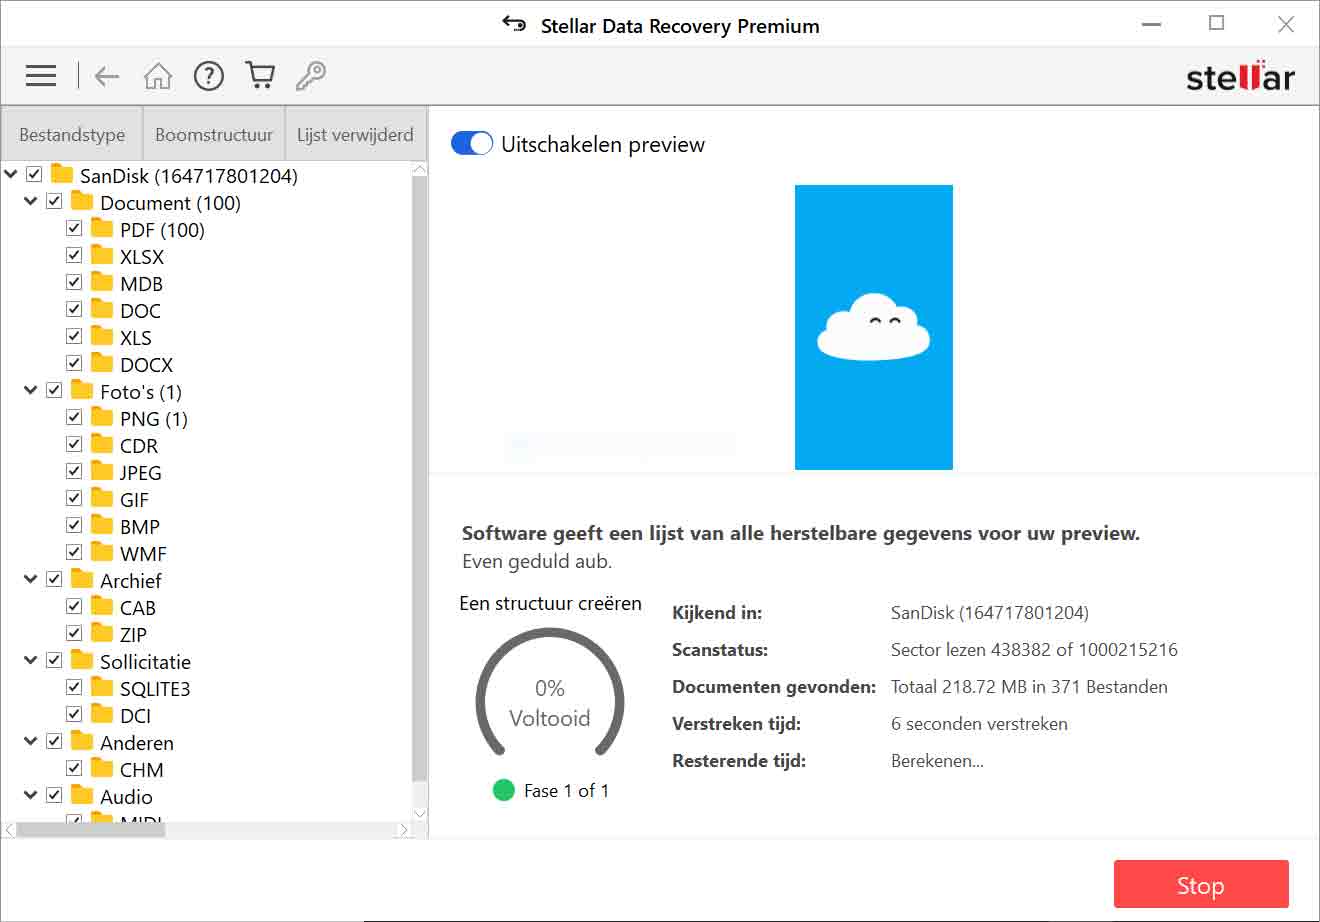Image resolution: width=1320 pixels, height=922 pixels.
Task: Open the shopping cart icon
Action: pyautogui.click(x=260, y=76)
